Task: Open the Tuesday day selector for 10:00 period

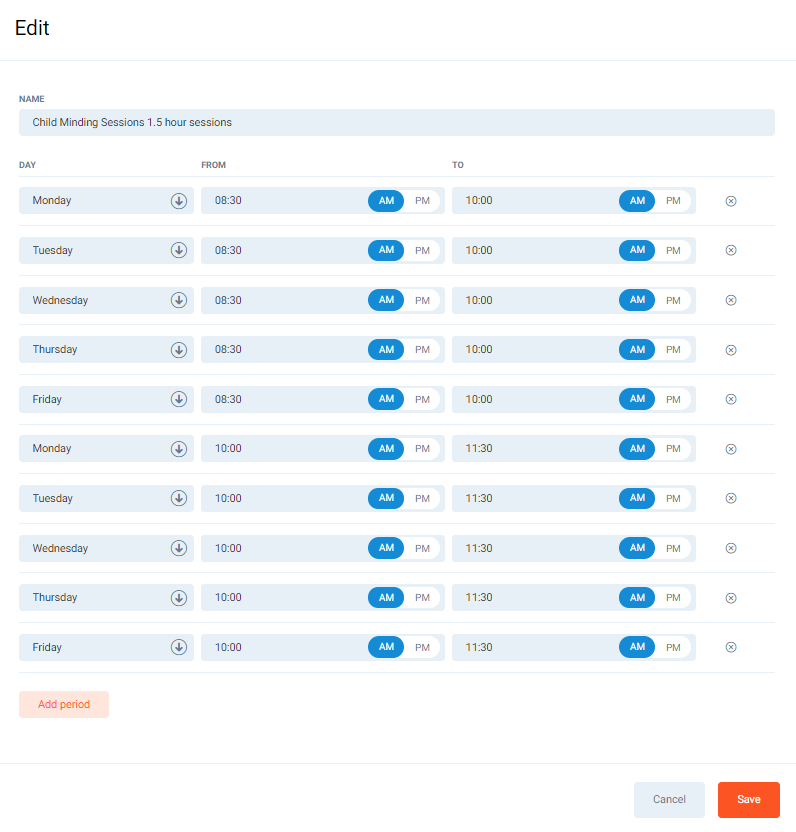Action: coord(179,498)
